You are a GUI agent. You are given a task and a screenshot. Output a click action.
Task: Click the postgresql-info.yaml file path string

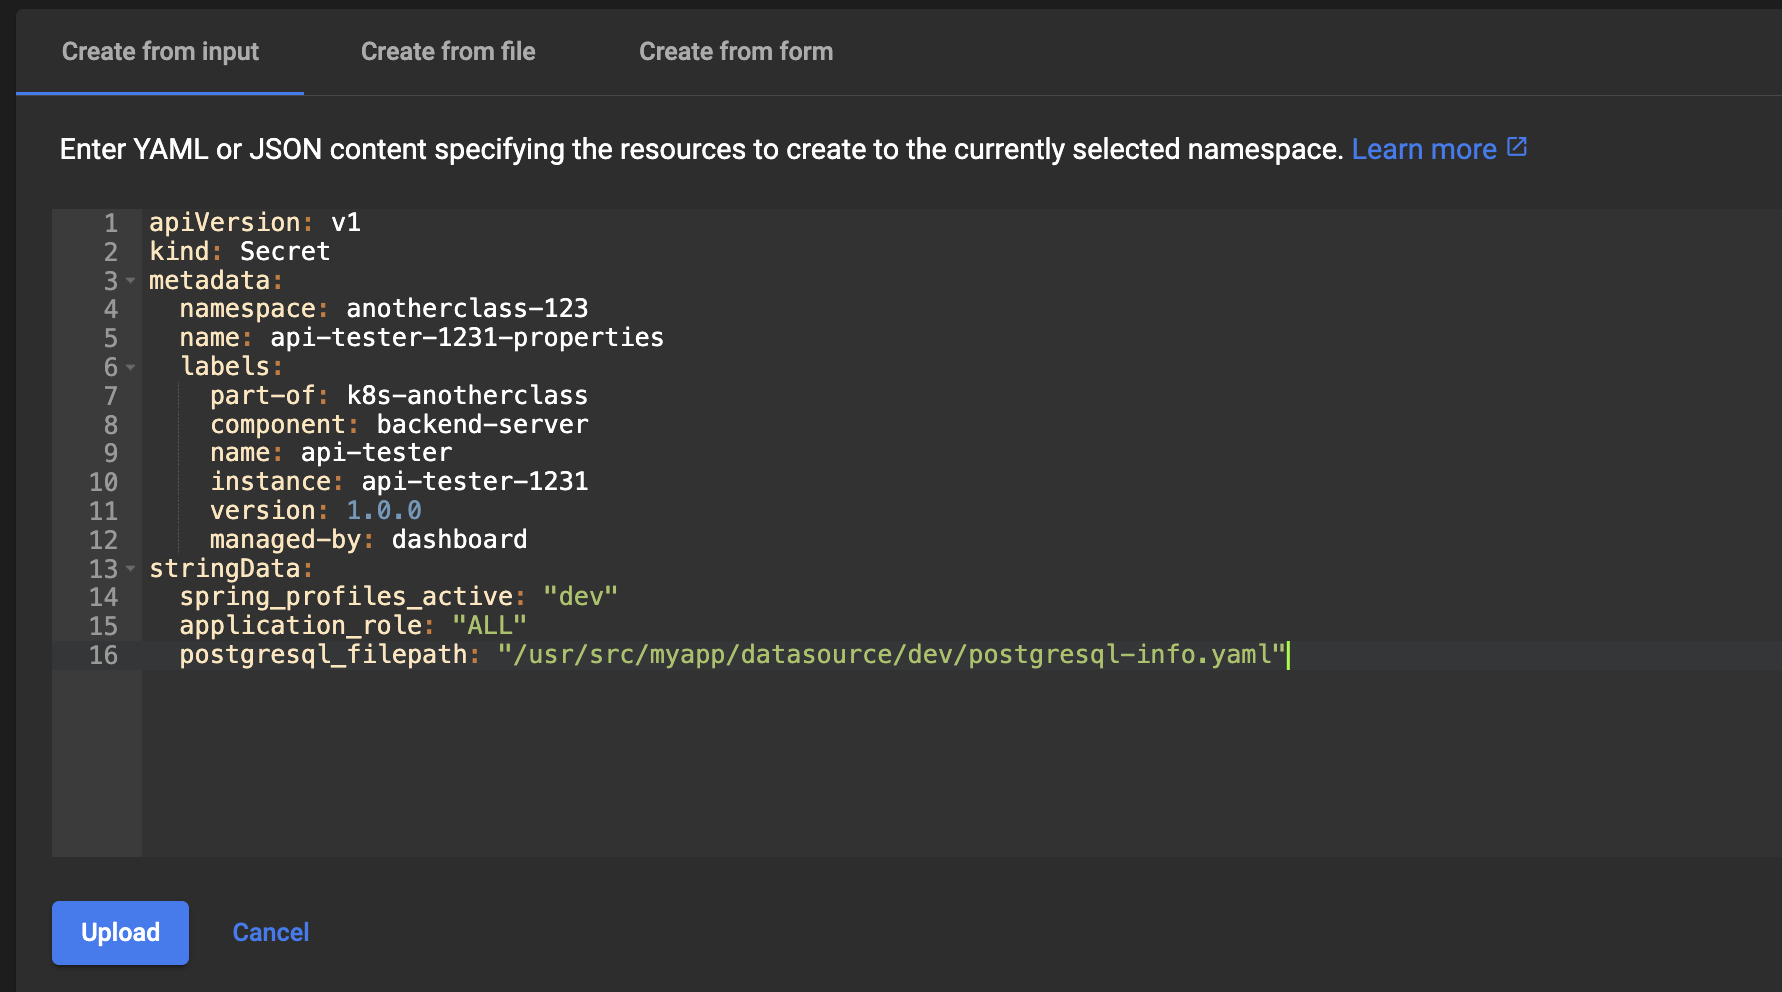point(890,655)
